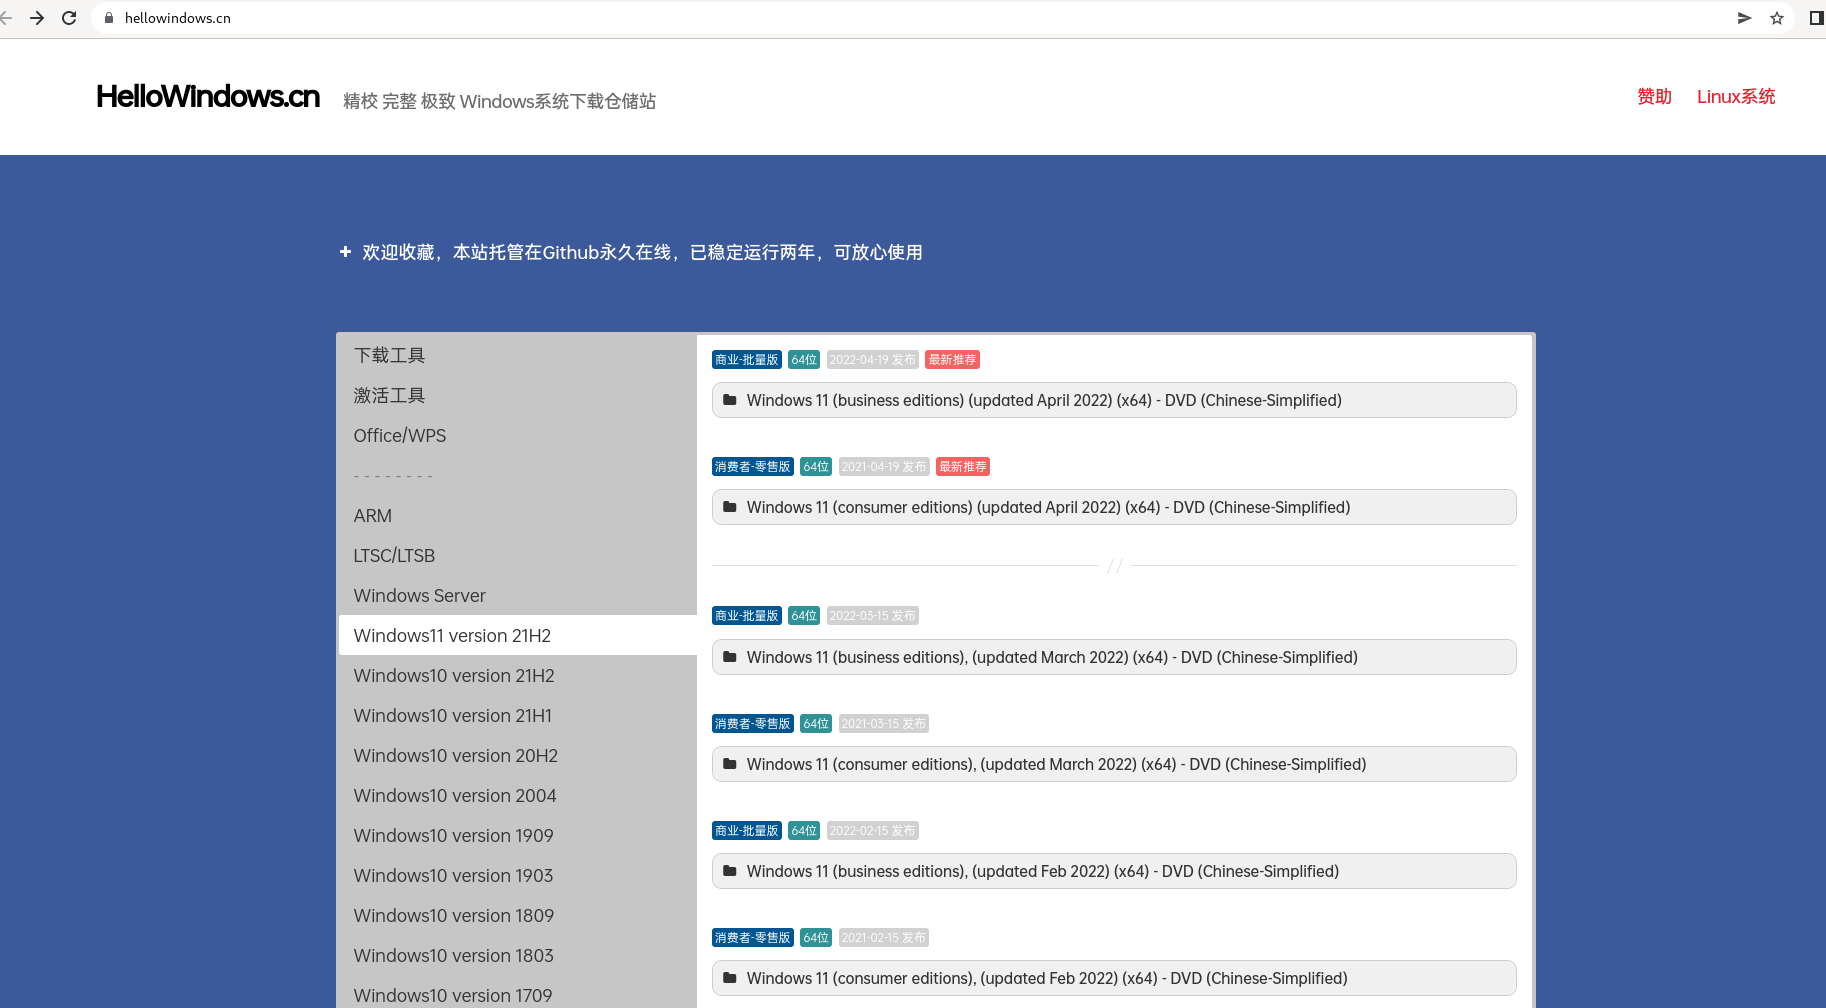Expand Windows 11 consumer editions Feb 2022 entry
Image resolution: width=1826 pixels, height=1008 pixels.
coord(1114,978)
